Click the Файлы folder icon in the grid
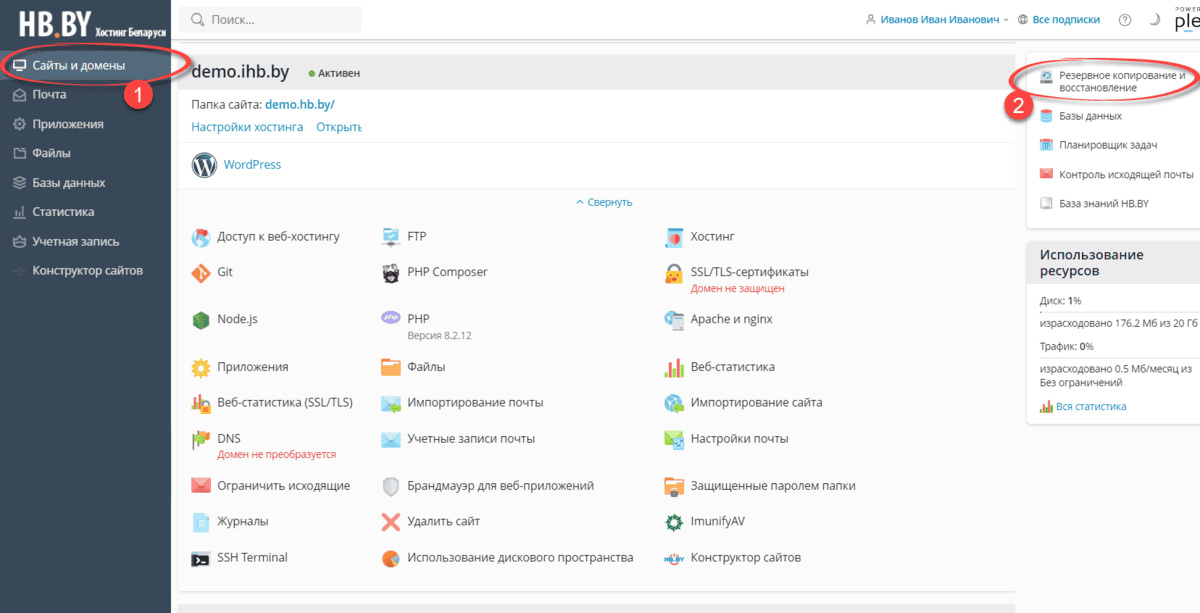The image size is (1200, 613). tap(391, 368)
